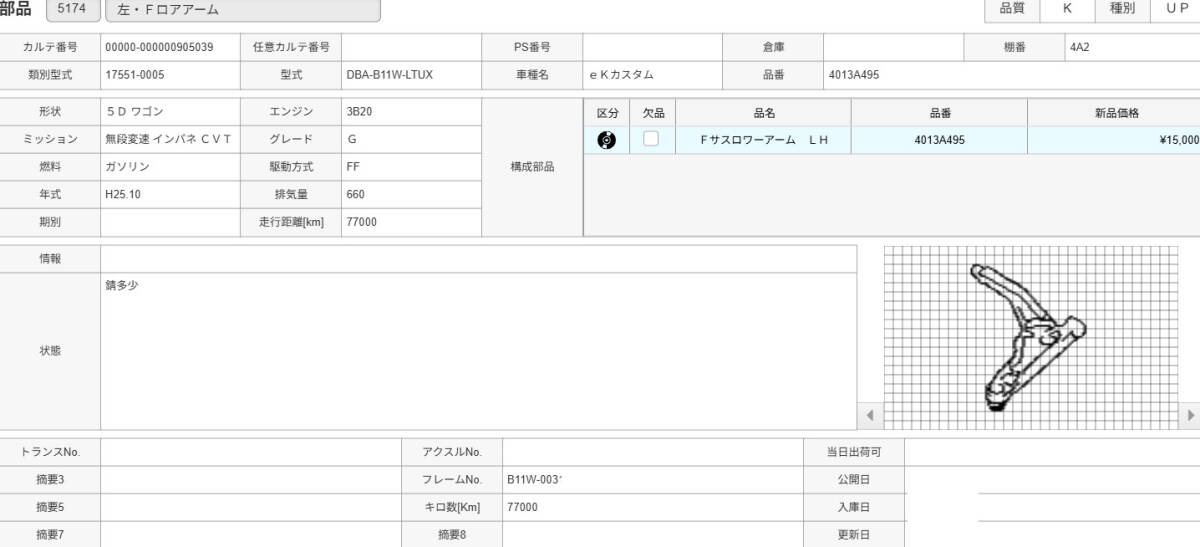This screenshot has height=547, width=1200.
Task: Click the price ¥15,000 cell
Action: tap(1114, 141)
